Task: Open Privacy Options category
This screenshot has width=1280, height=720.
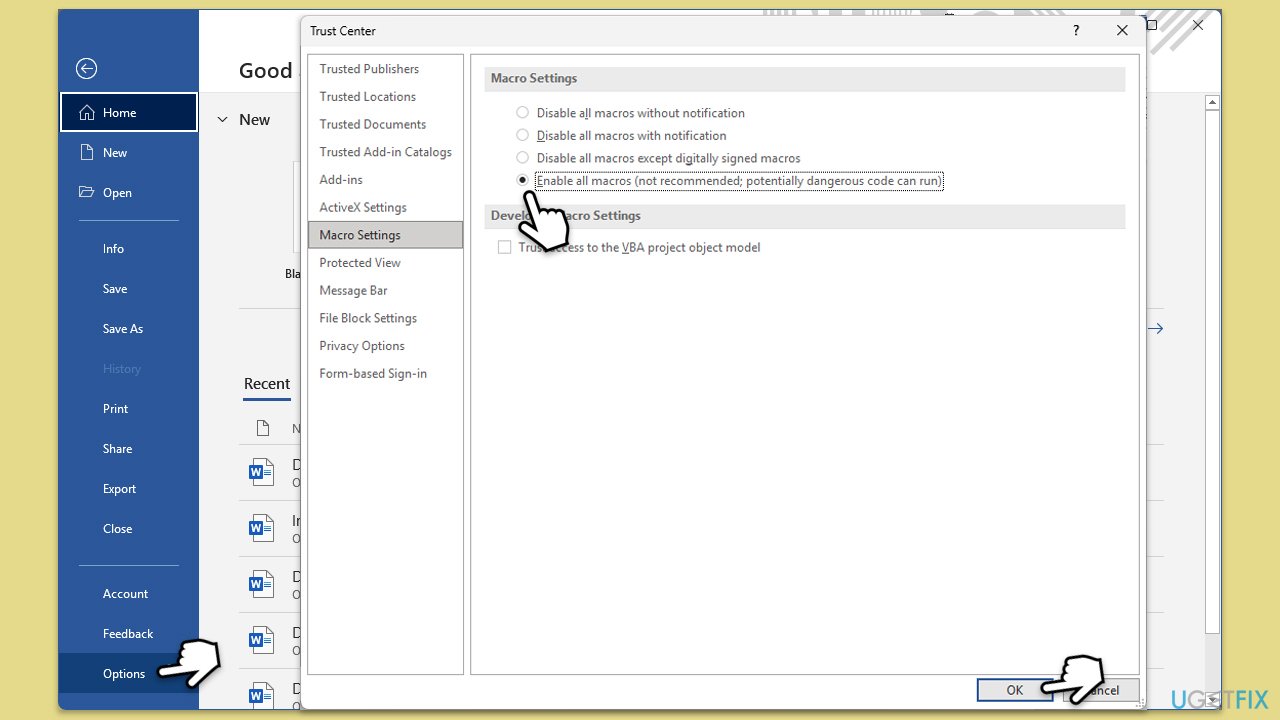Action: 385,345
